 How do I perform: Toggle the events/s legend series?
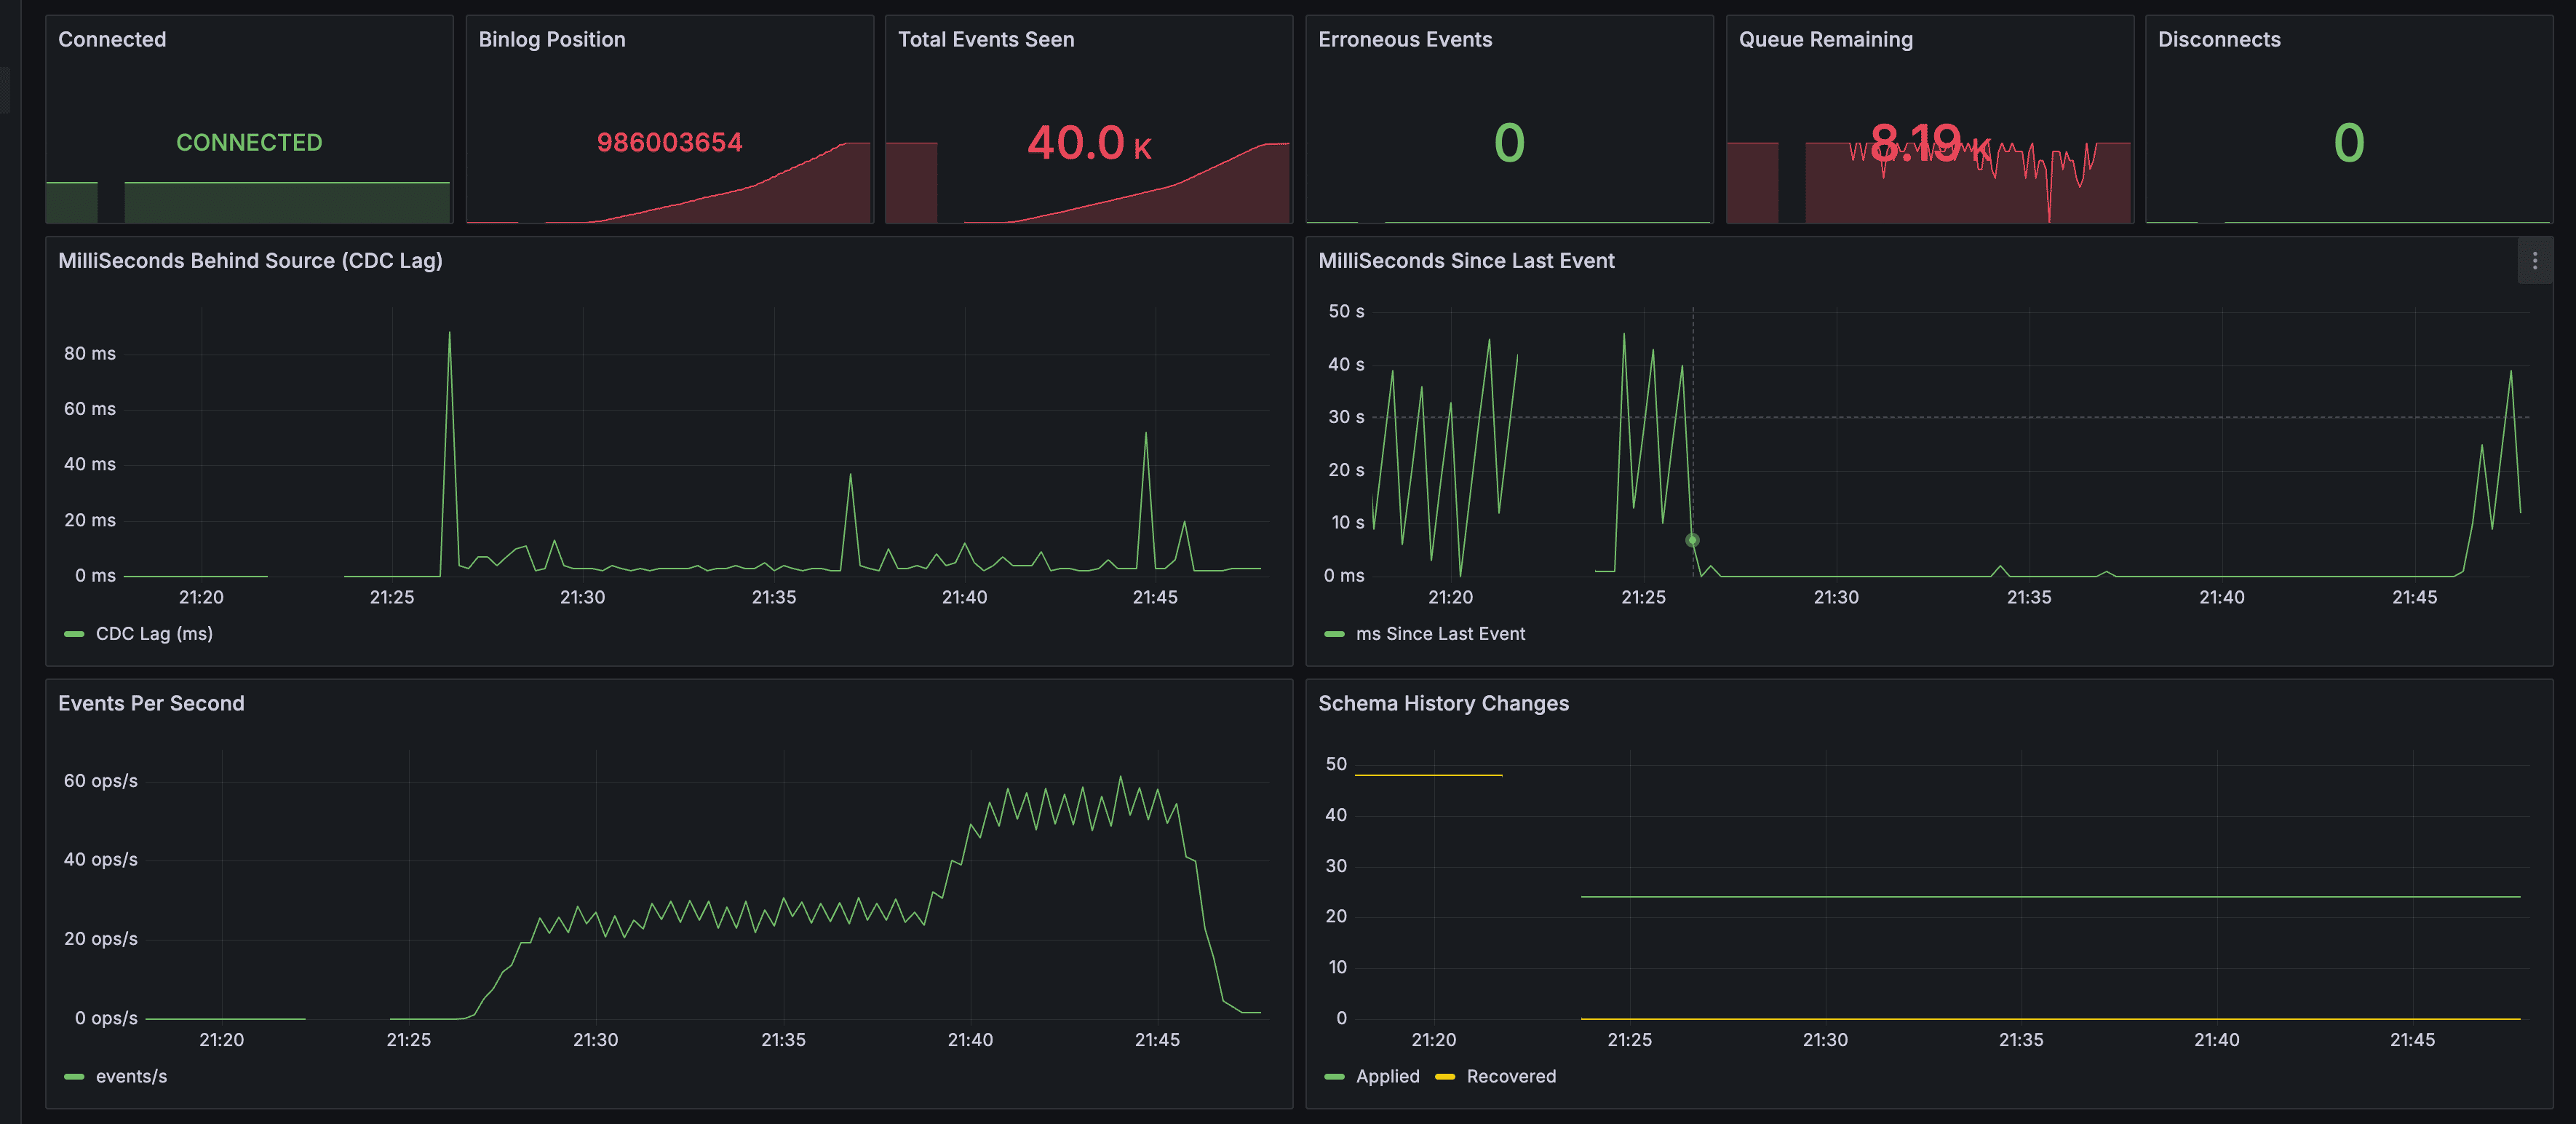point(131,1077)
